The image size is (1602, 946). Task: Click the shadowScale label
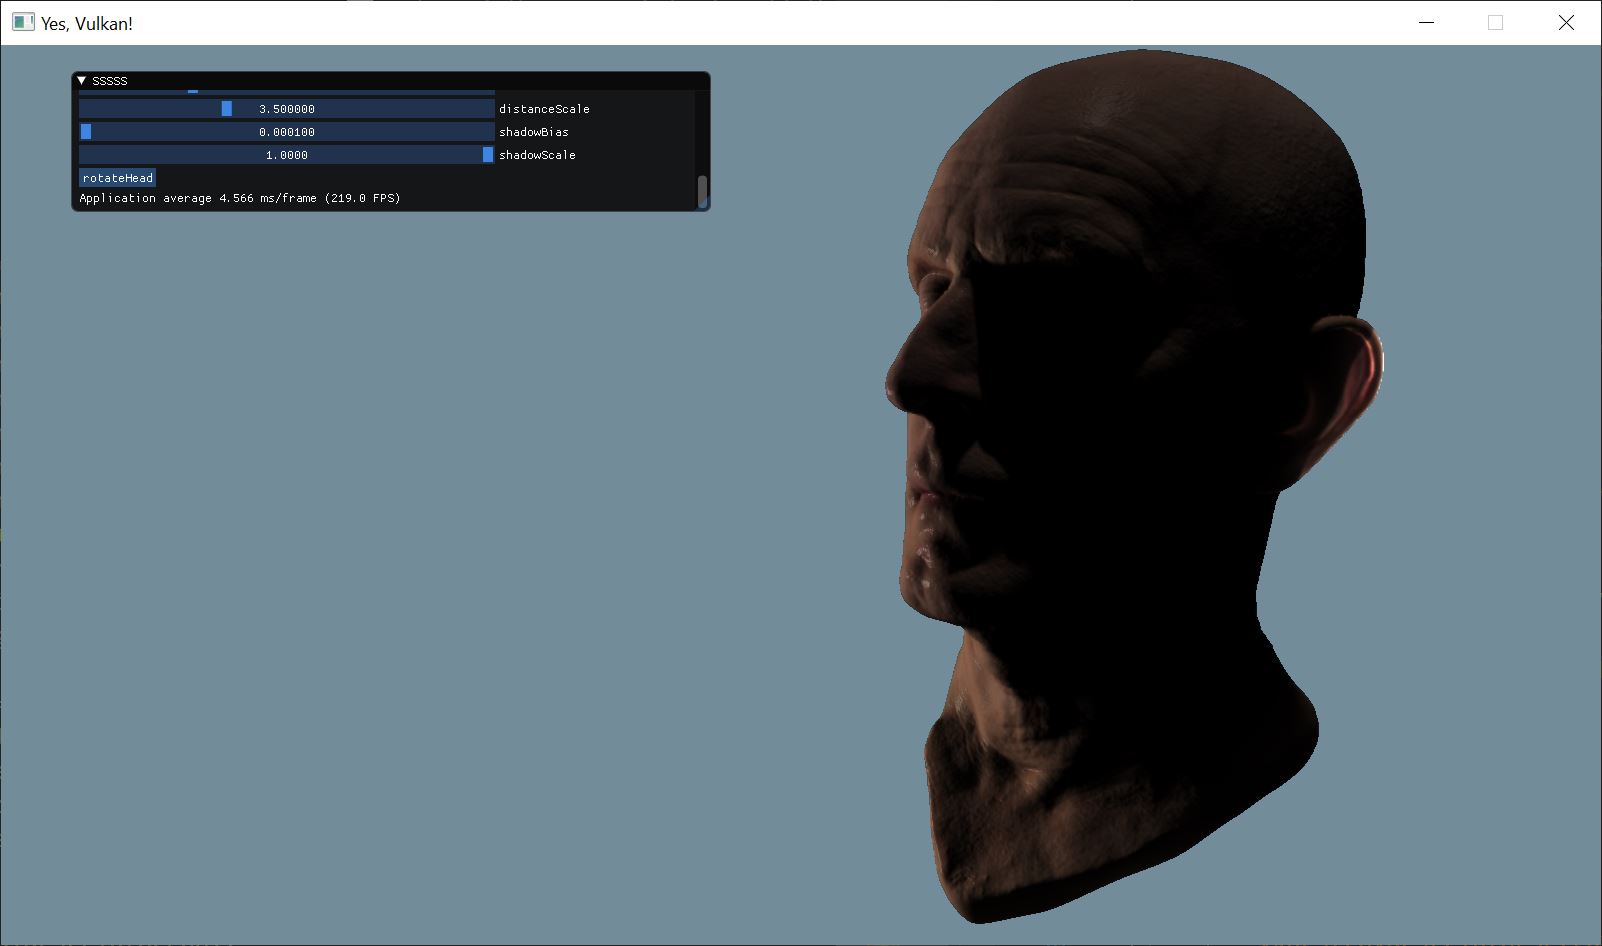[537, 155]
